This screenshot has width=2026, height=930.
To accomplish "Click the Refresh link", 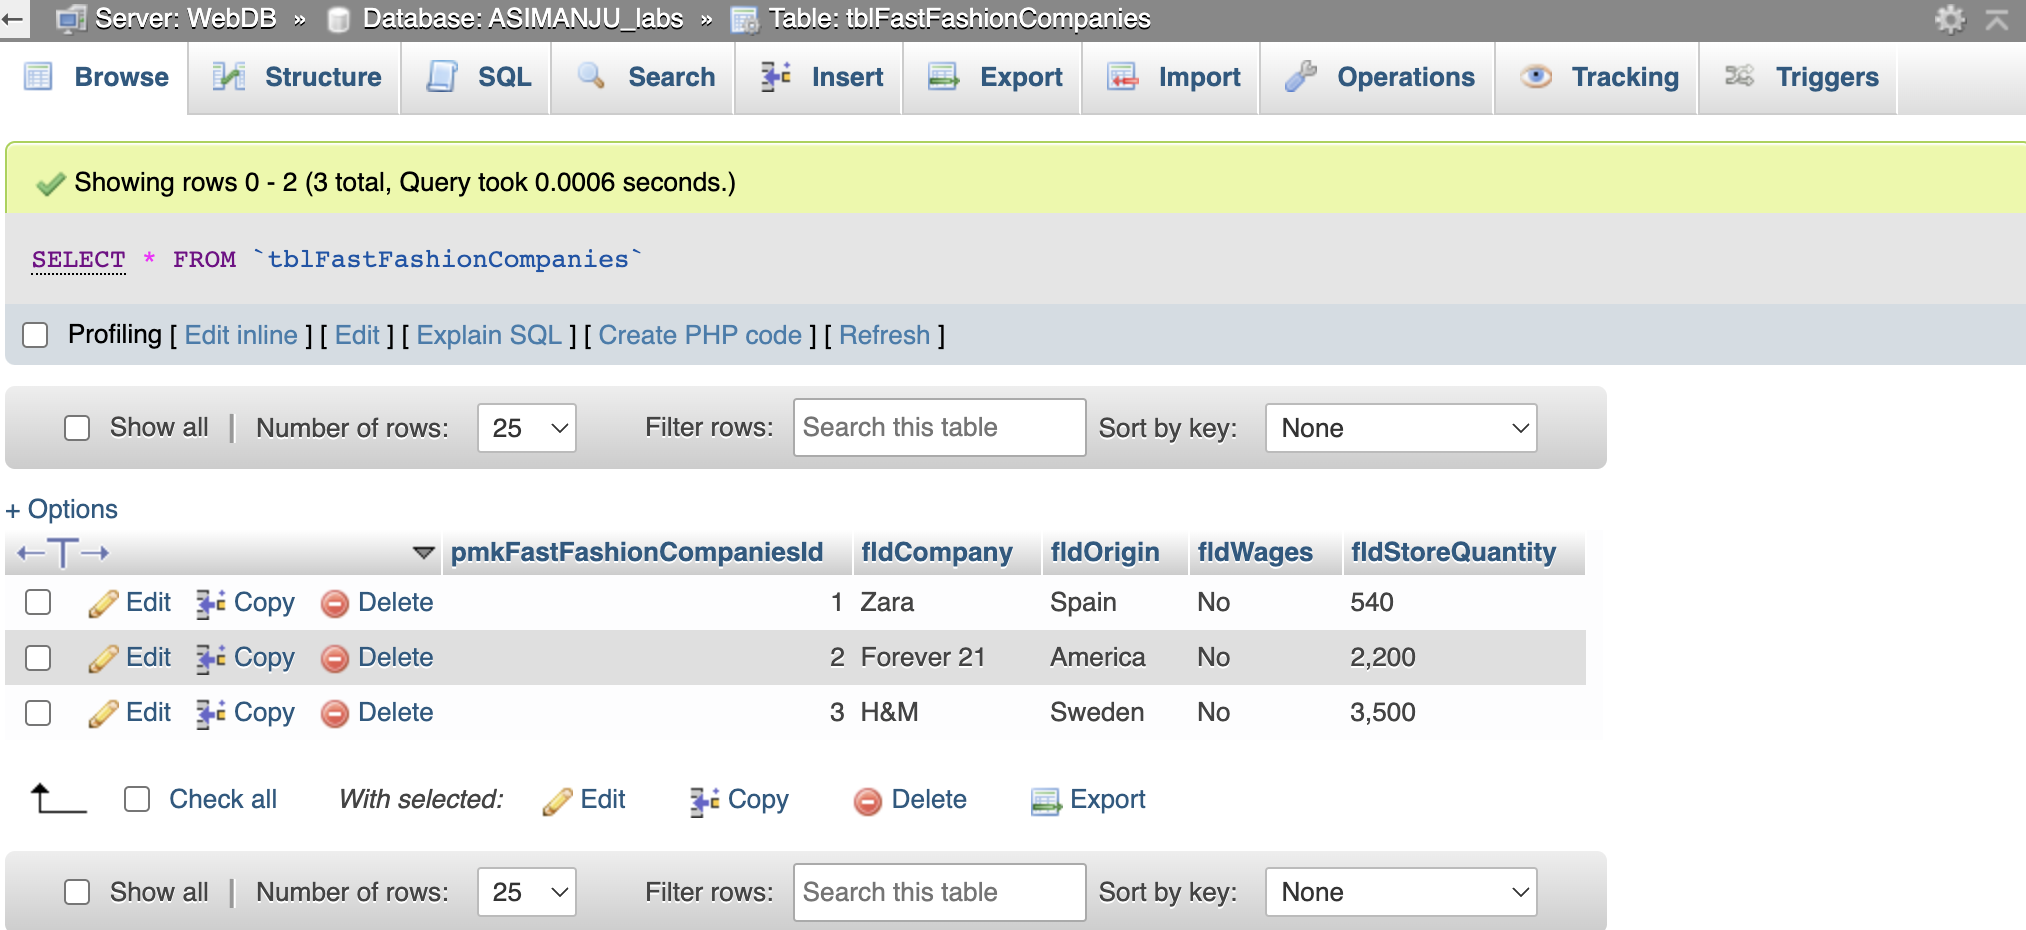I will pos(884,335).
